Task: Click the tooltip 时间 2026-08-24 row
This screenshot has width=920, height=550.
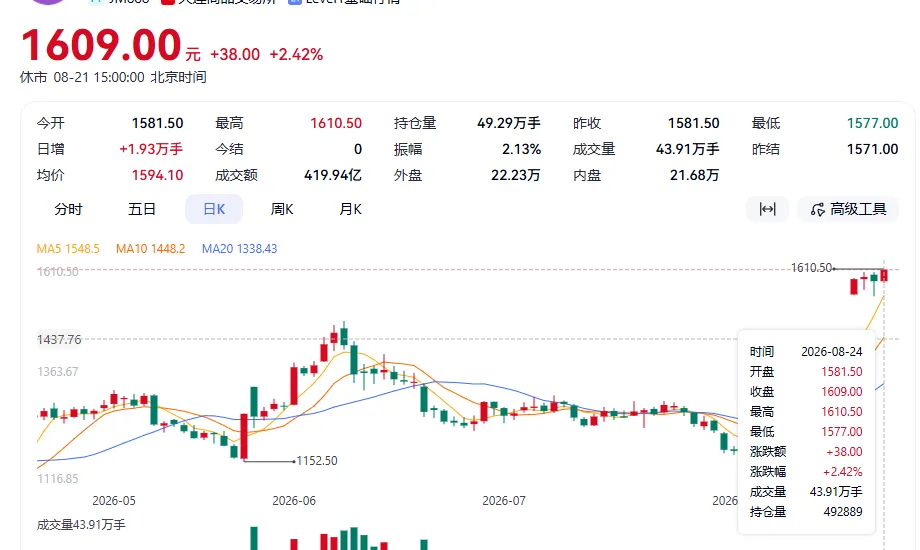Action: tap(806, 352)
